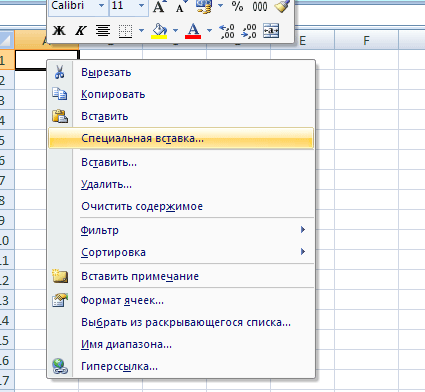Image resolution: width=425 pixels, height=392 pixels.
Task: Choose Очистить содержимое
Action: [181, 206]
